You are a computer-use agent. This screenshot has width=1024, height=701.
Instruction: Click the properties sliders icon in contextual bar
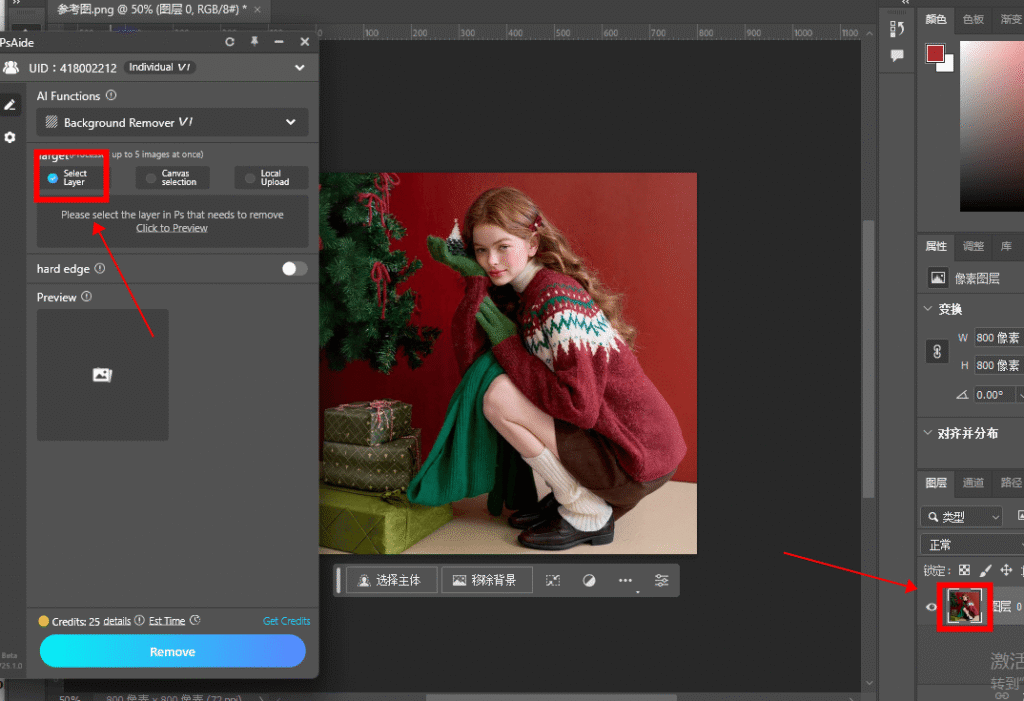[661, 580]
